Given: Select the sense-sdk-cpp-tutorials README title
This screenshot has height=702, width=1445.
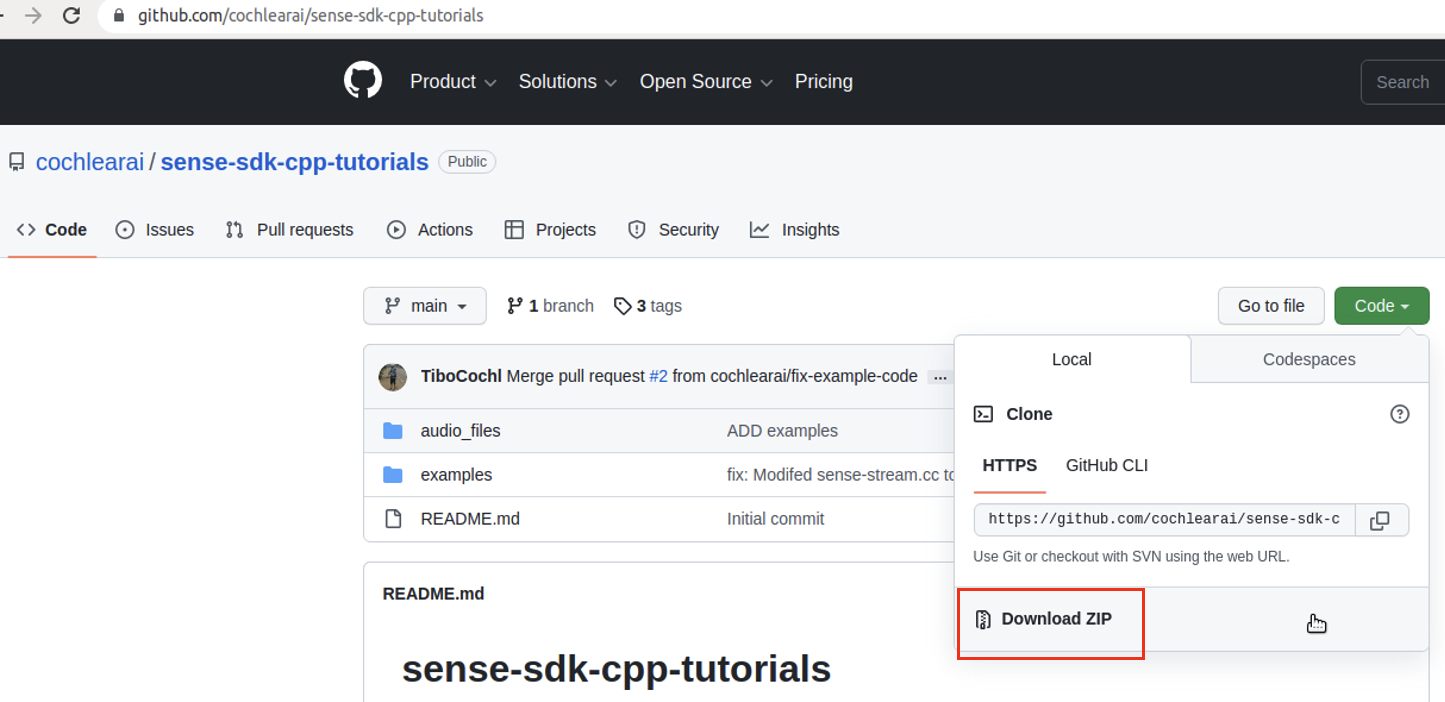Looking at the screenshot, I should (x=616, y=669).
